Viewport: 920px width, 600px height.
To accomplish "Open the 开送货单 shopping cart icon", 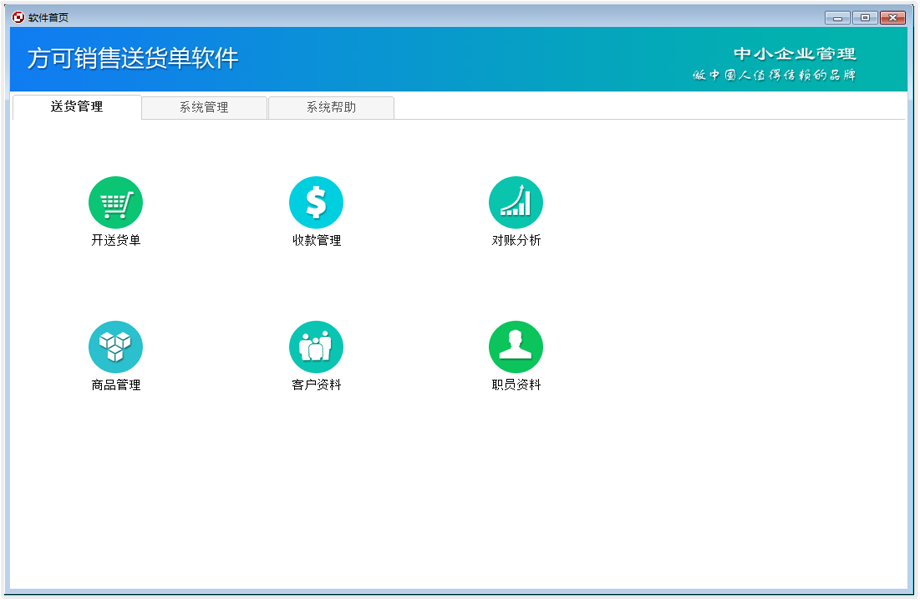I will click(116, 201).
